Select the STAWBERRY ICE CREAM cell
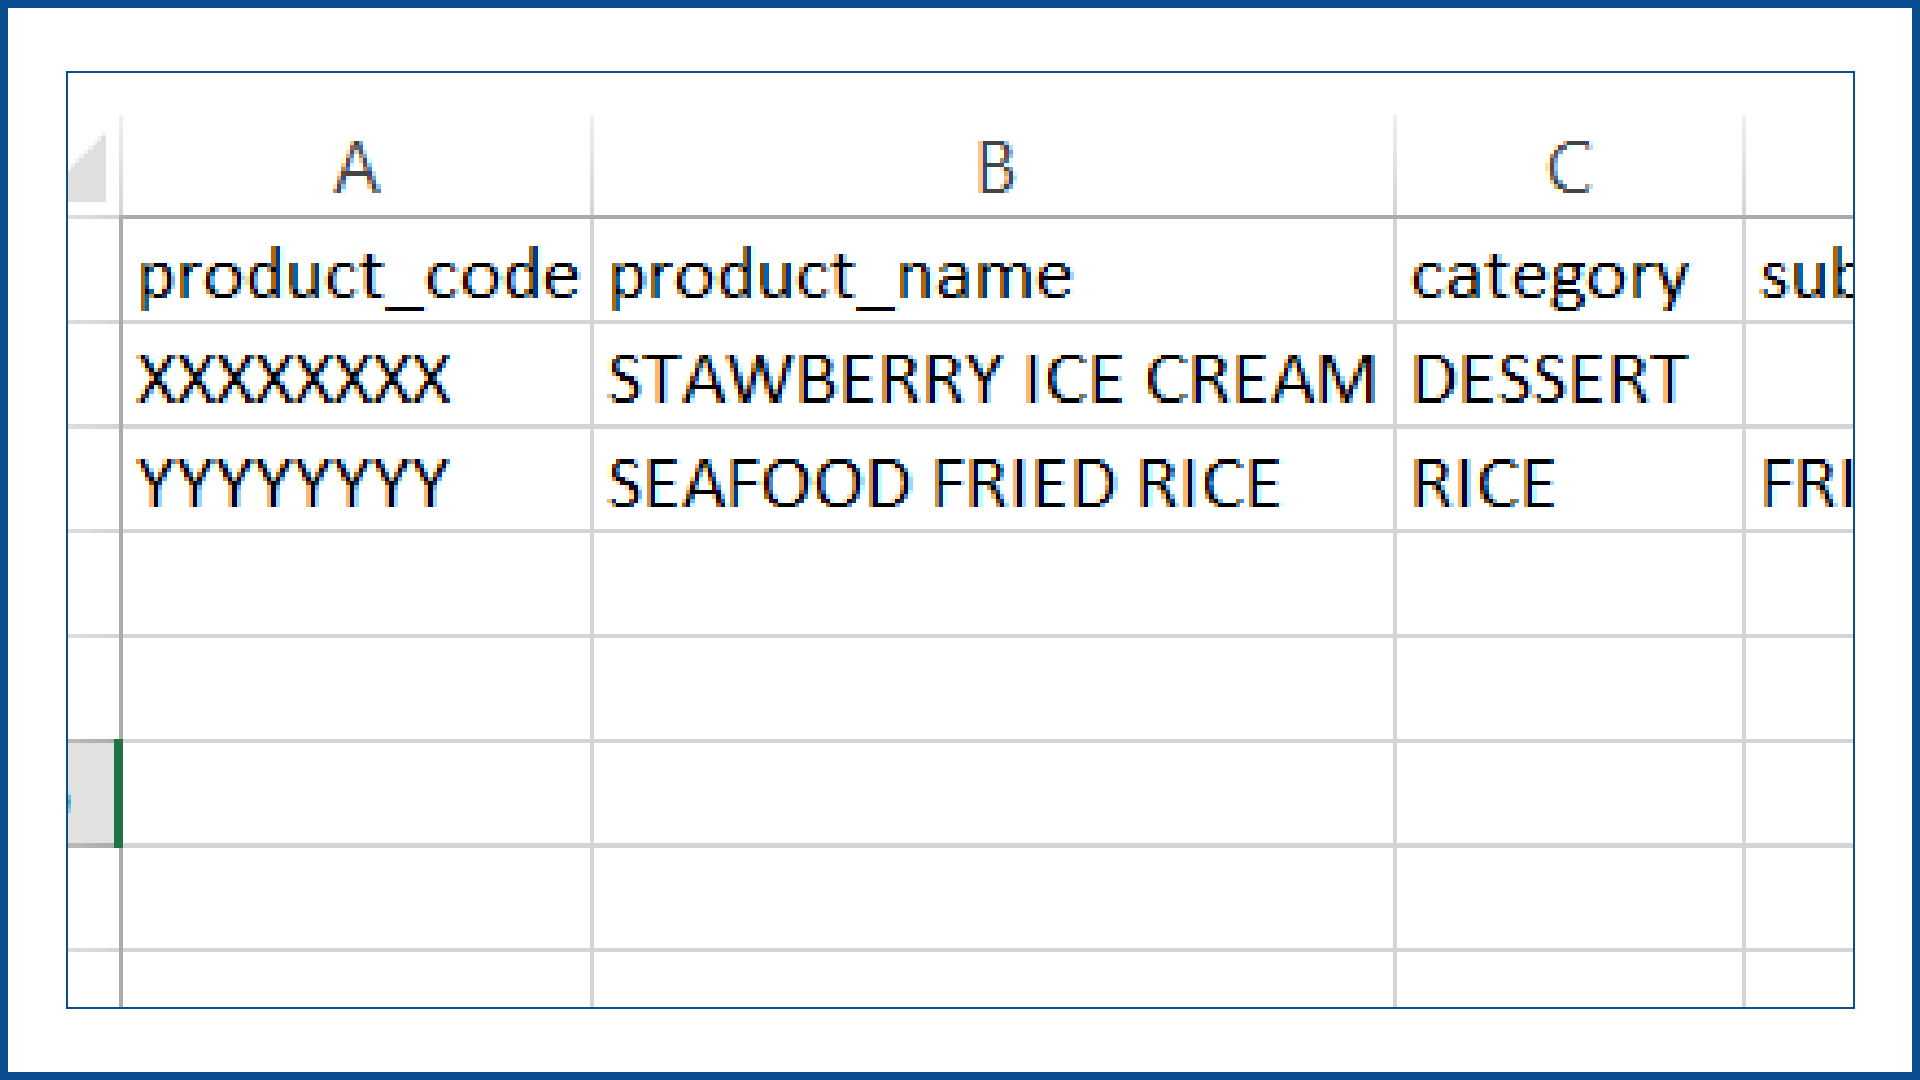Image resolution: width=1920 pixels, height=1080 pixels. pos(993,379)
